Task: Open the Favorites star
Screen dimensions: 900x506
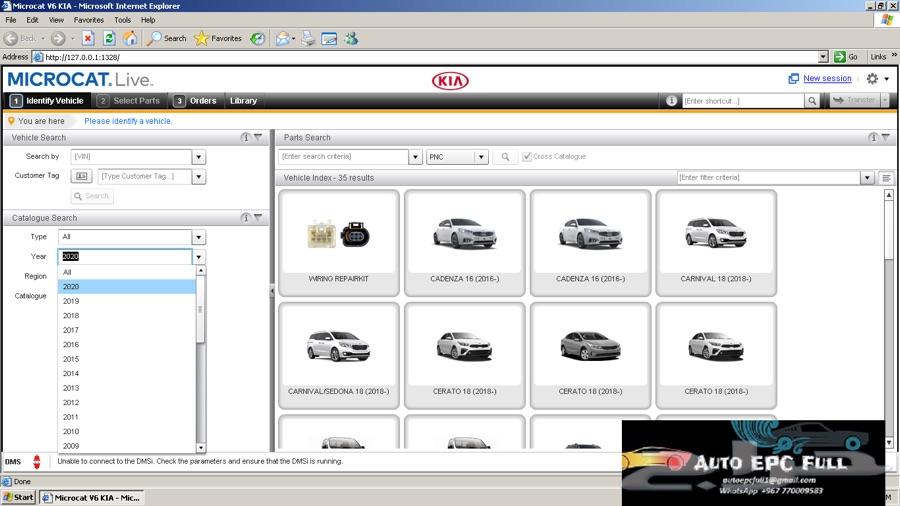Action: click(x=218, y=38)
